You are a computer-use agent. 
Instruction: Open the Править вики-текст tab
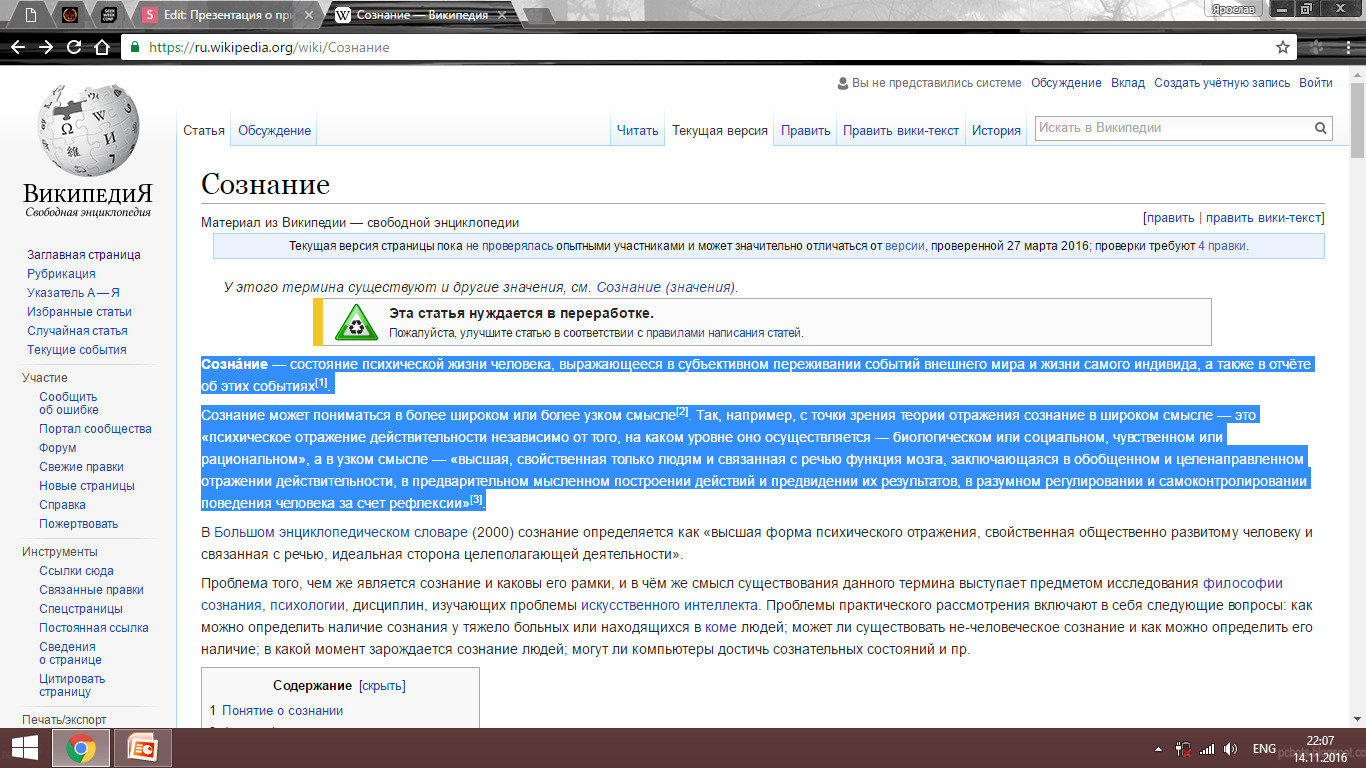pos(901,130)
